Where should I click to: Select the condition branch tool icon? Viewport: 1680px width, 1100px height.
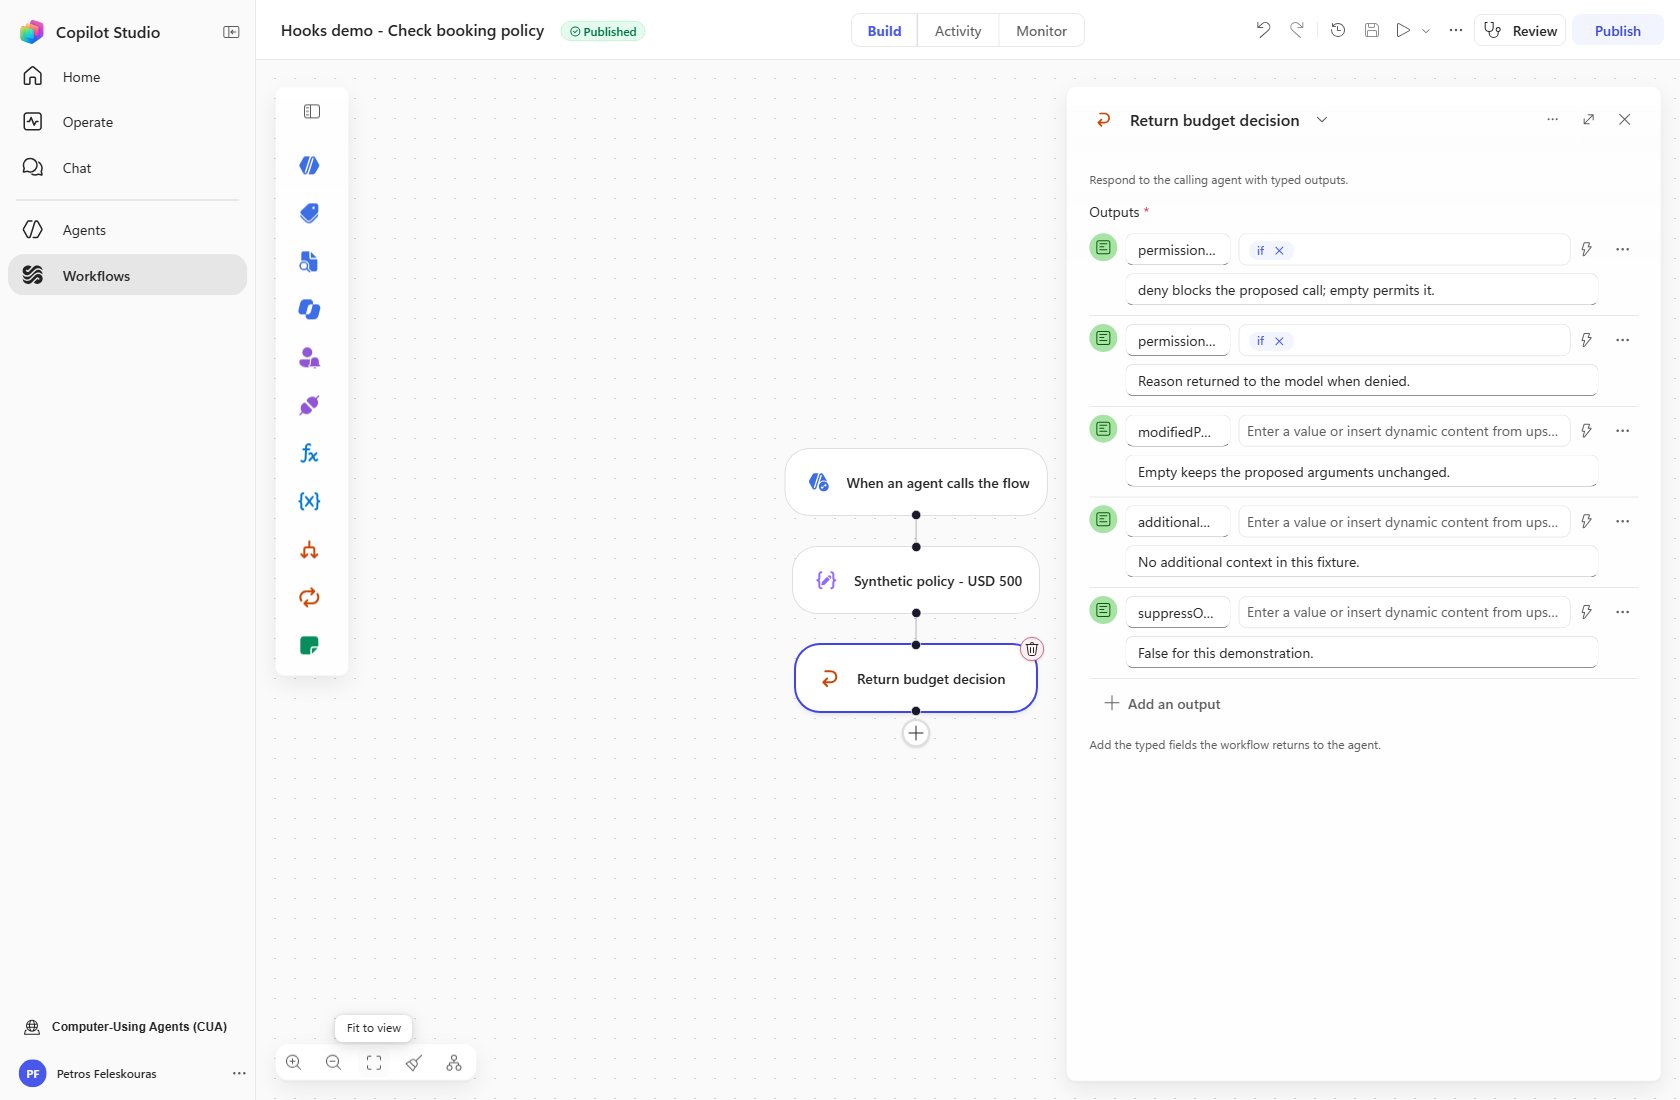tap(310, 549)
